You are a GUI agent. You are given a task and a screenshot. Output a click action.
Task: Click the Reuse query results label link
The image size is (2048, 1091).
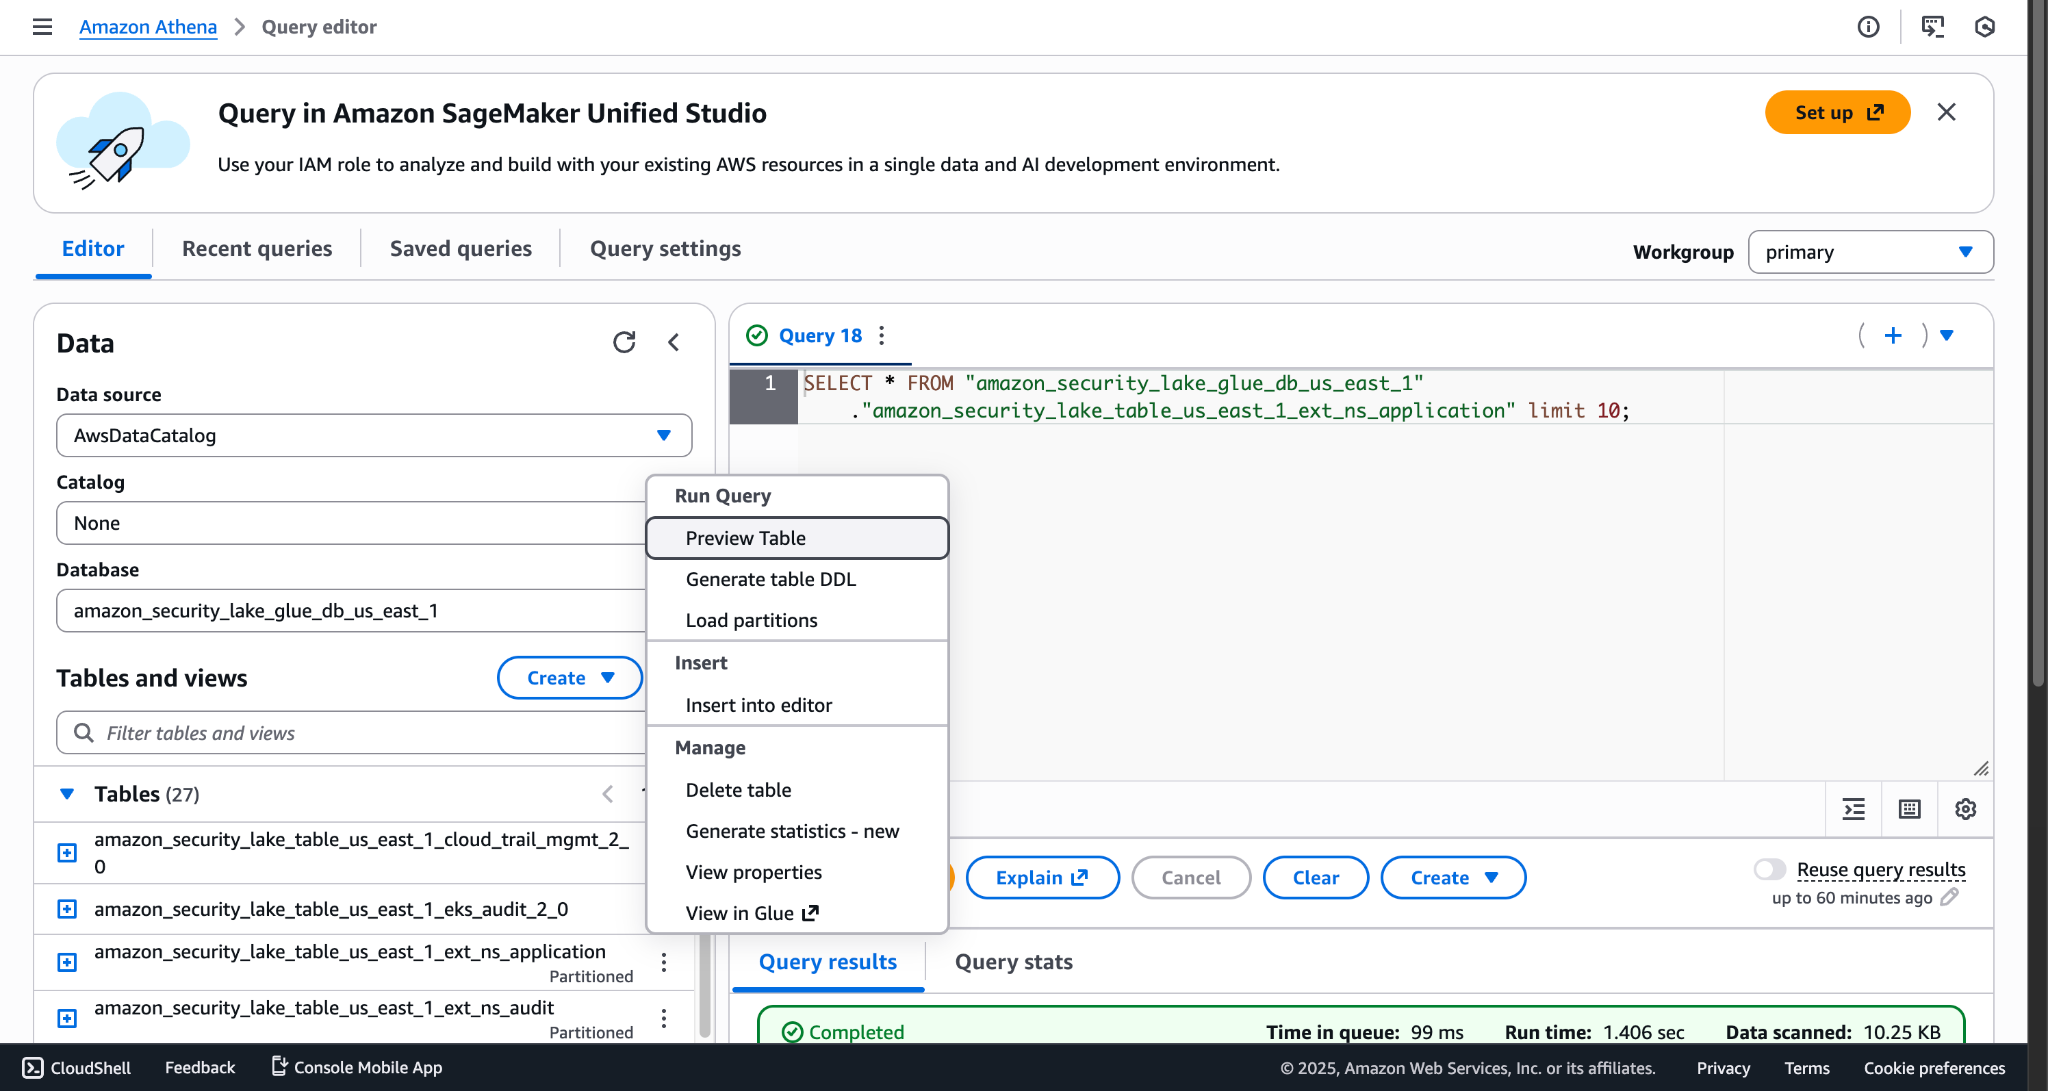point(1881,869)
